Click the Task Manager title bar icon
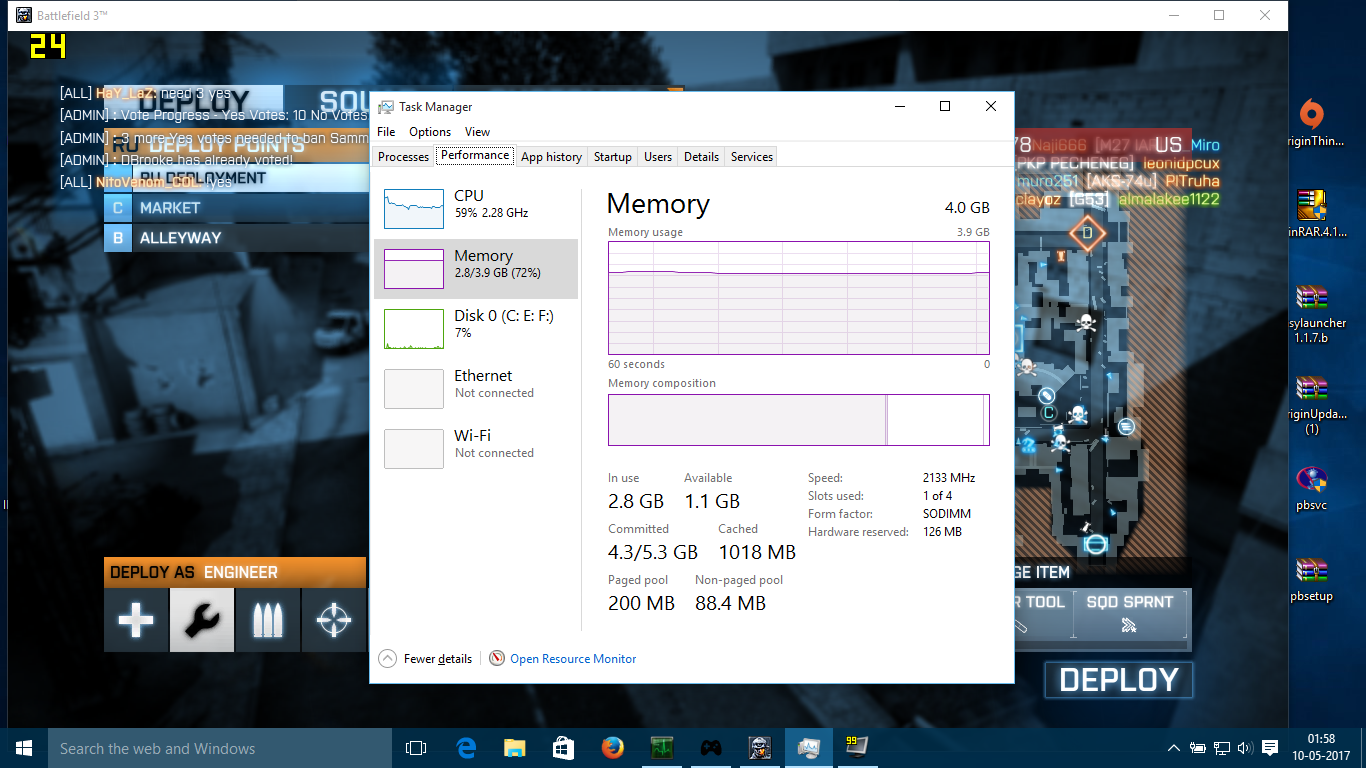1366x768 pixels. (385, 107)
